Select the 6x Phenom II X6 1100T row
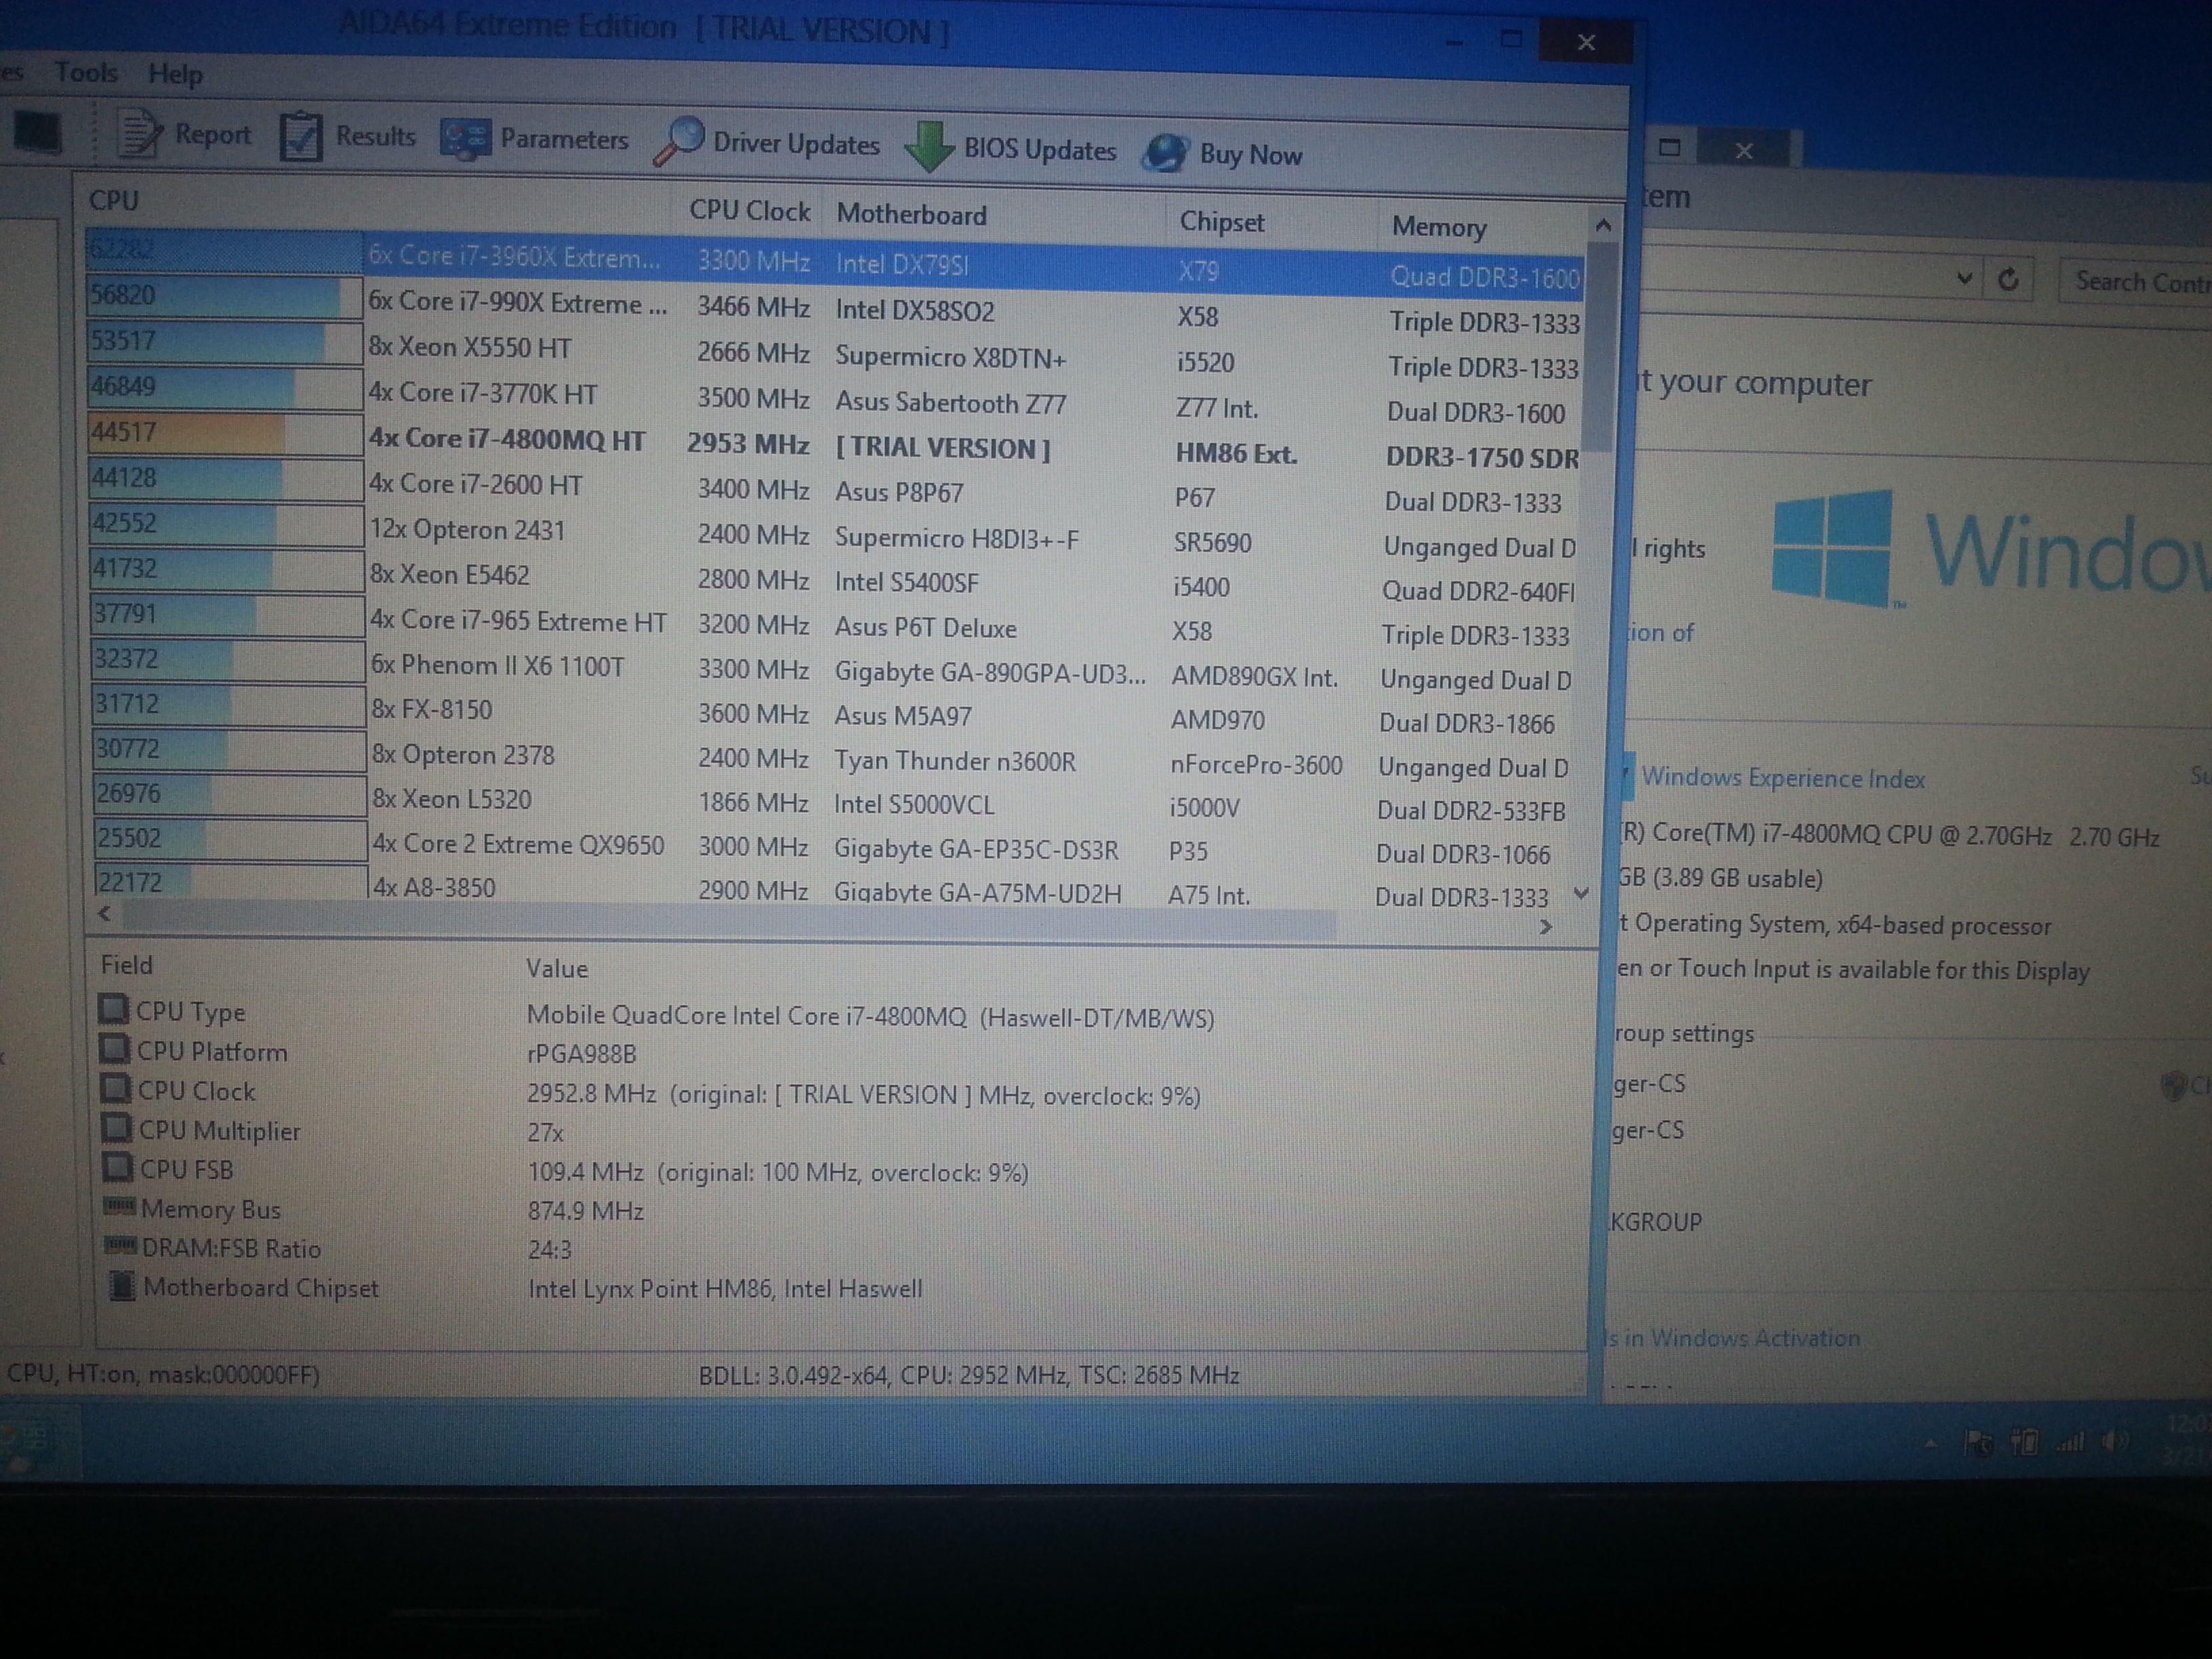 tap(834, 669)
